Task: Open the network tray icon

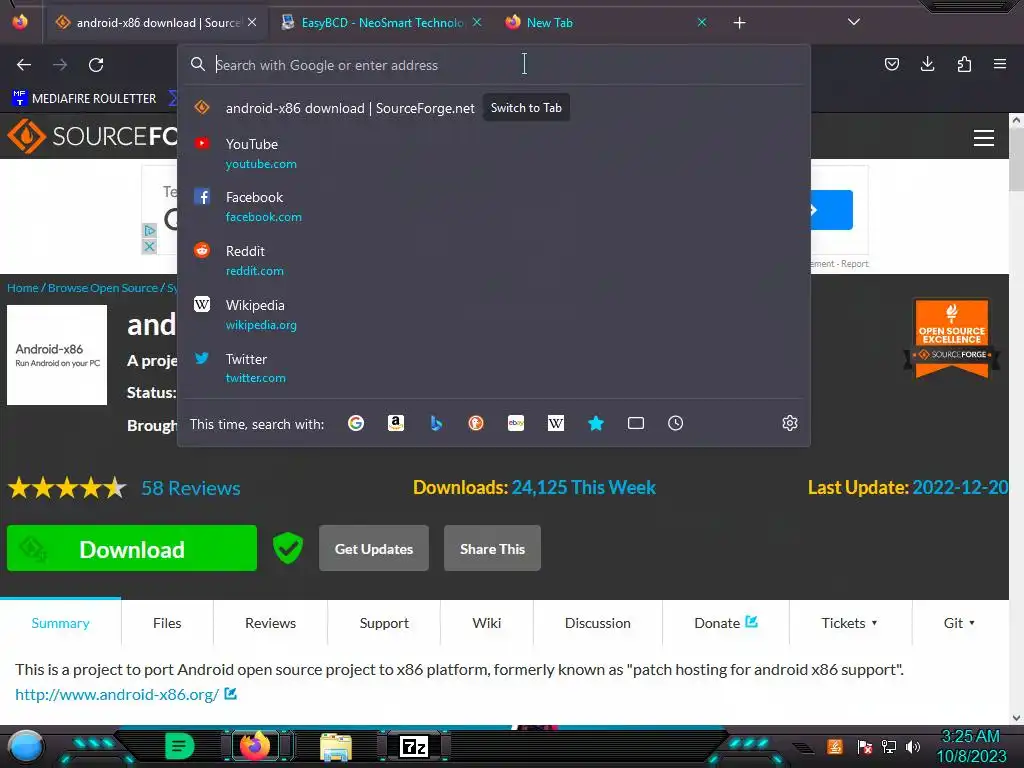Action: pyautogui.click(x=889, y=746)
